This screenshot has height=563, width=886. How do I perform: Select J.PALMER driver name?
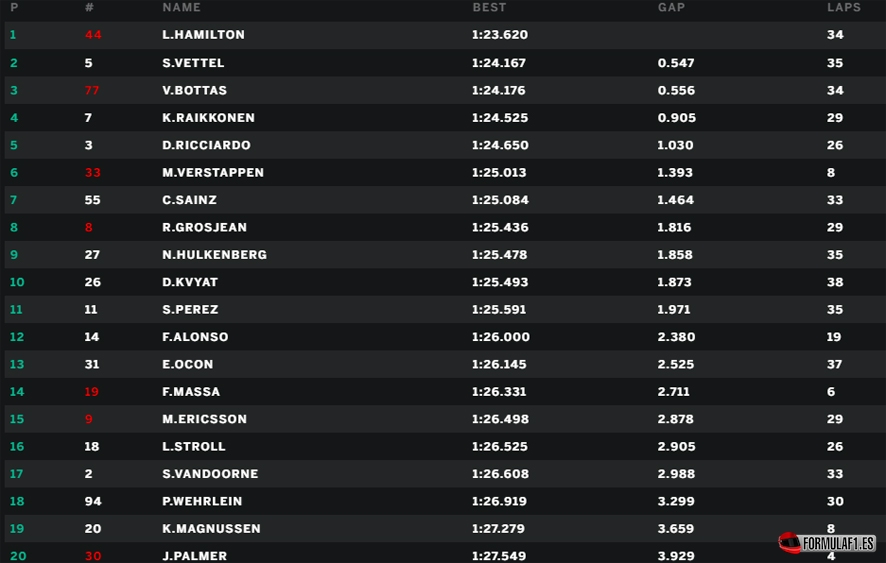pos(194,556)
